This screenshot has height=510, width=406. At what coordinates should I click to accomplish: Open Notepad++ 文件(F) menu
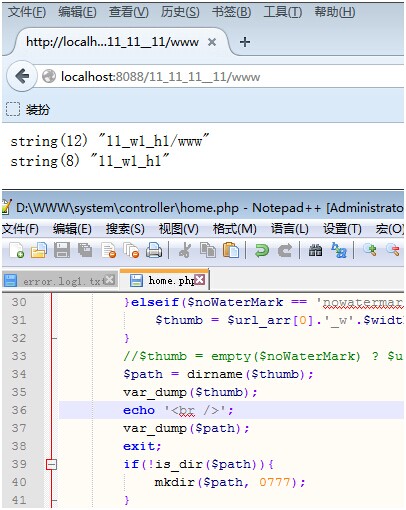[20, 229]
